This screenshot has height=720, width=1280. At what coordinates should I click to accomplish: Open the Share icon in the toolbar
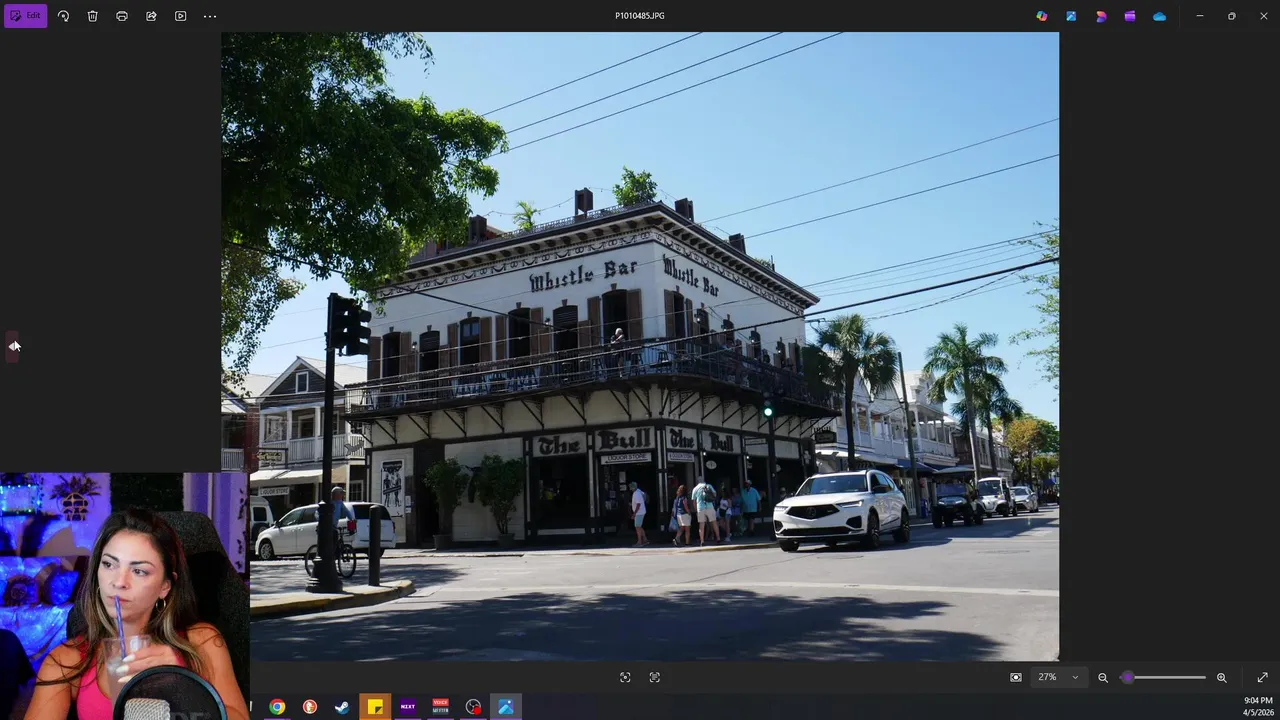pyautogui.click(x=151, y=16)
